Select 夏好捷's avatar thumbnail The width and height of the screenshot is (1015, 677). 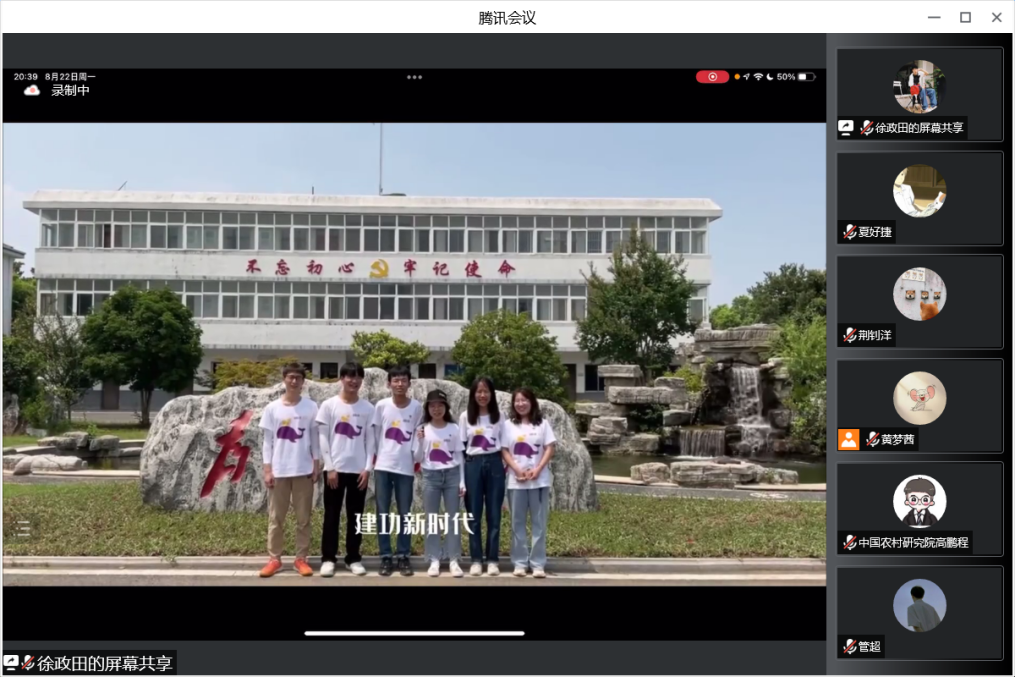(x=919, y=191)
